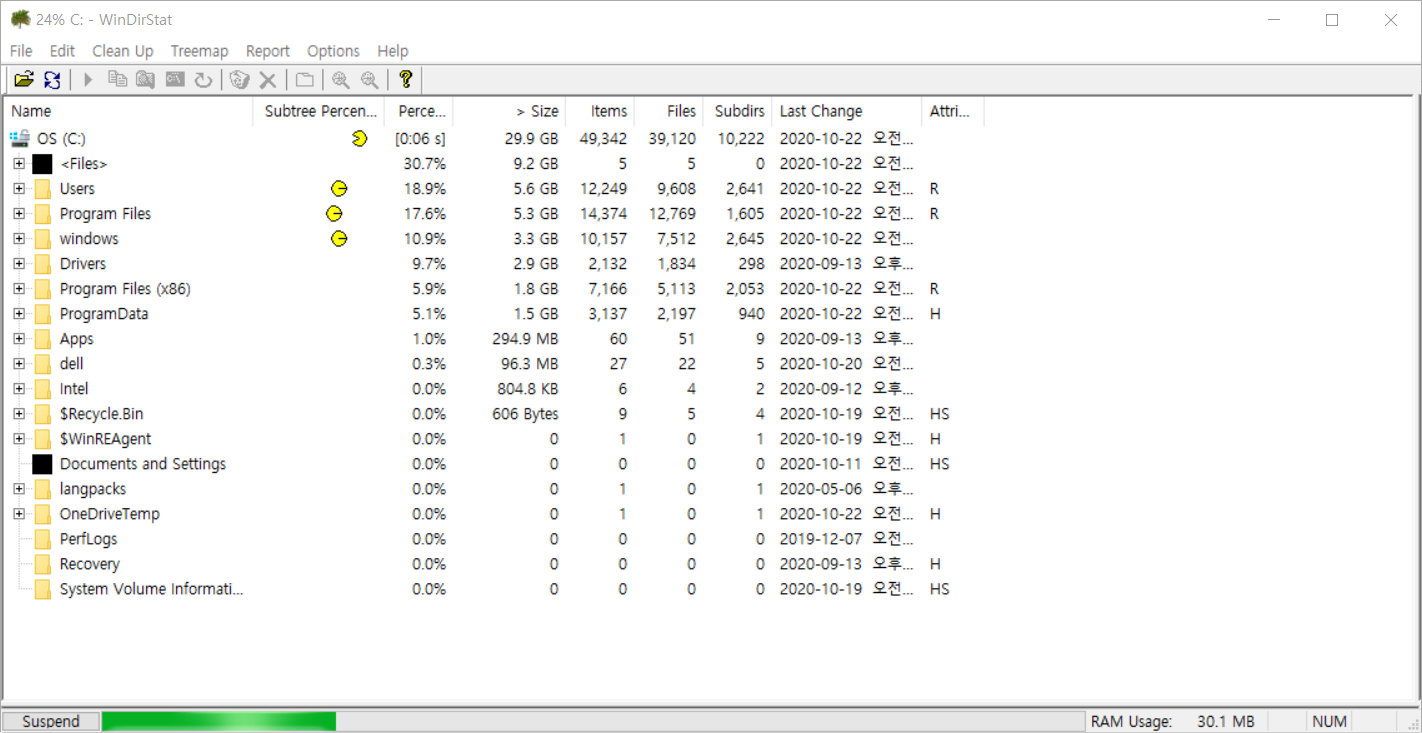
Task: Click the yellow Help question mark icon
Action: (x=405, y=80)
